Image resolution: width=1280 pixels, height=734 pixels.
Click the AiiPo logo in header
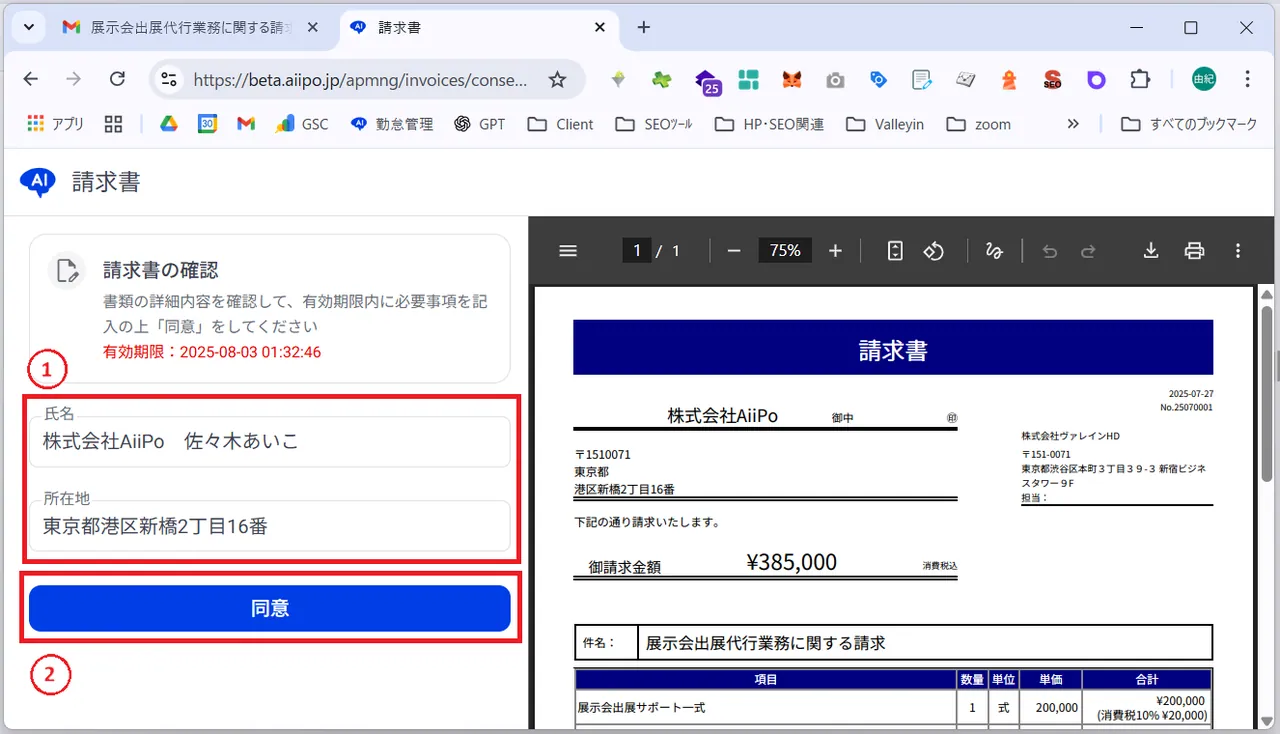pyautogui.click(x=38, y=182)
